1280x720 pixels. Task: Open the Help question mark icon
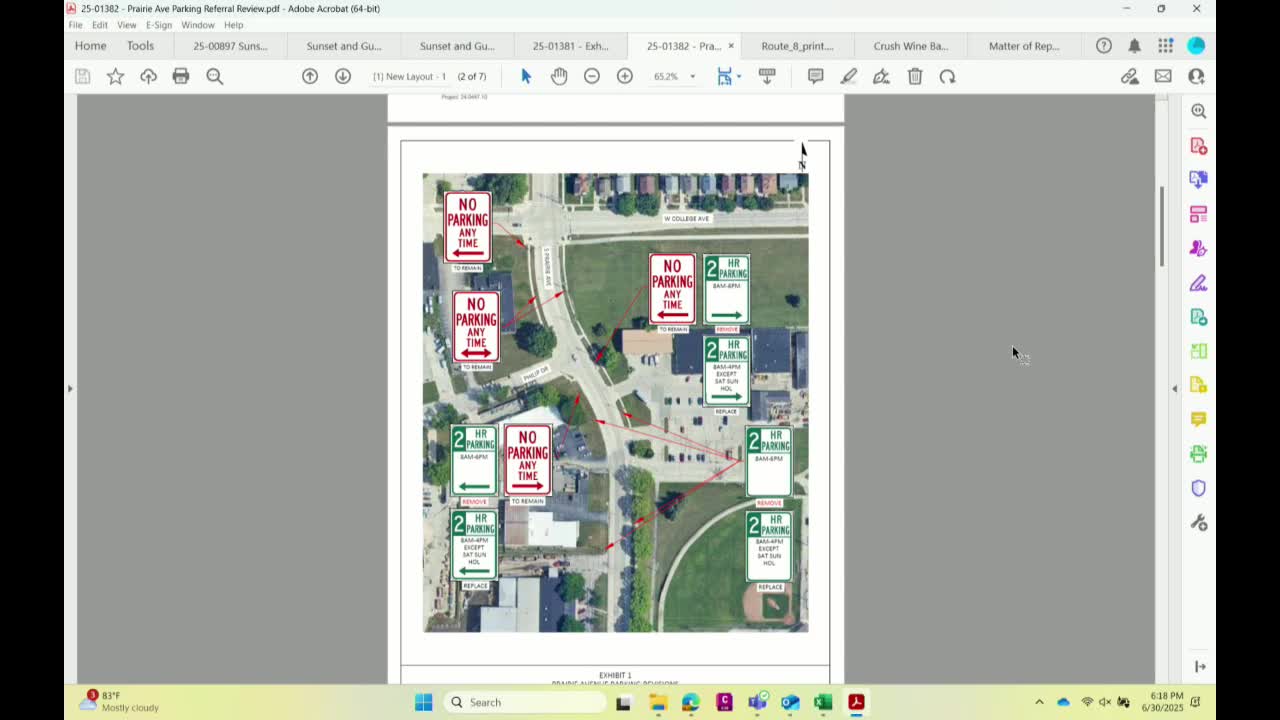[x=1104, y=46]
